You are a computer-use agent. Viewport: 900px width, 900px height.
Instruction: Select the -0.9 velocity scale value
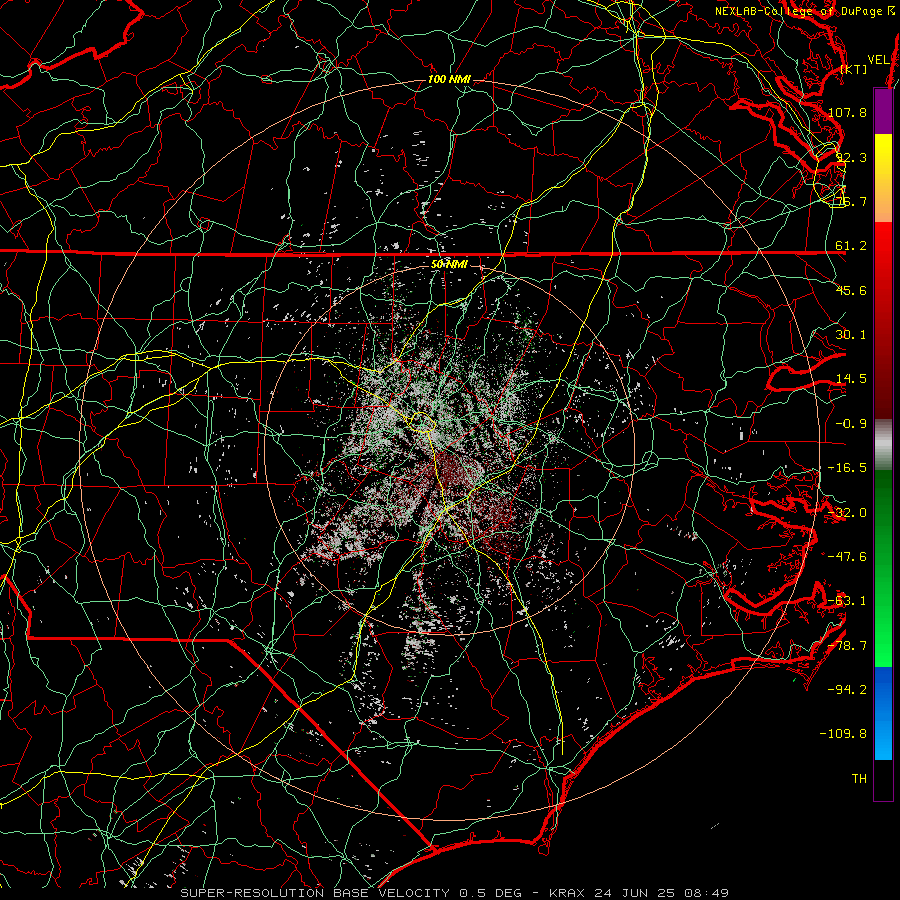[851, 424]
